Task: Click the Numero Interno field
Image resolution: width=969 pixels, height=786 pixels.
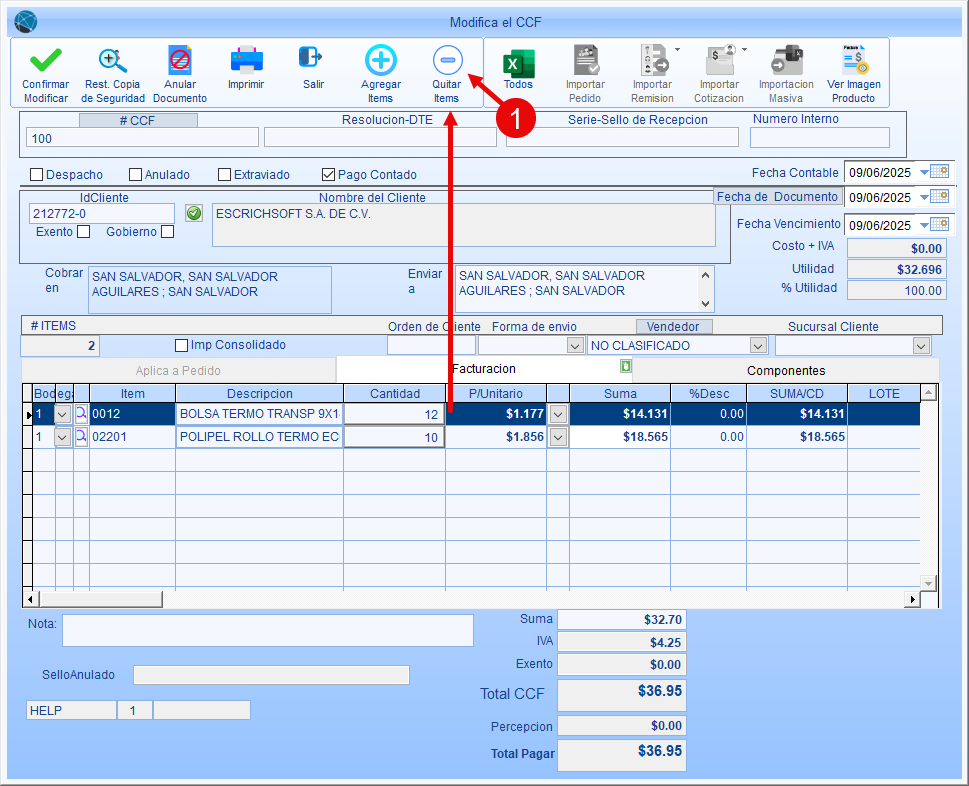Action: [x=819, y=138]
